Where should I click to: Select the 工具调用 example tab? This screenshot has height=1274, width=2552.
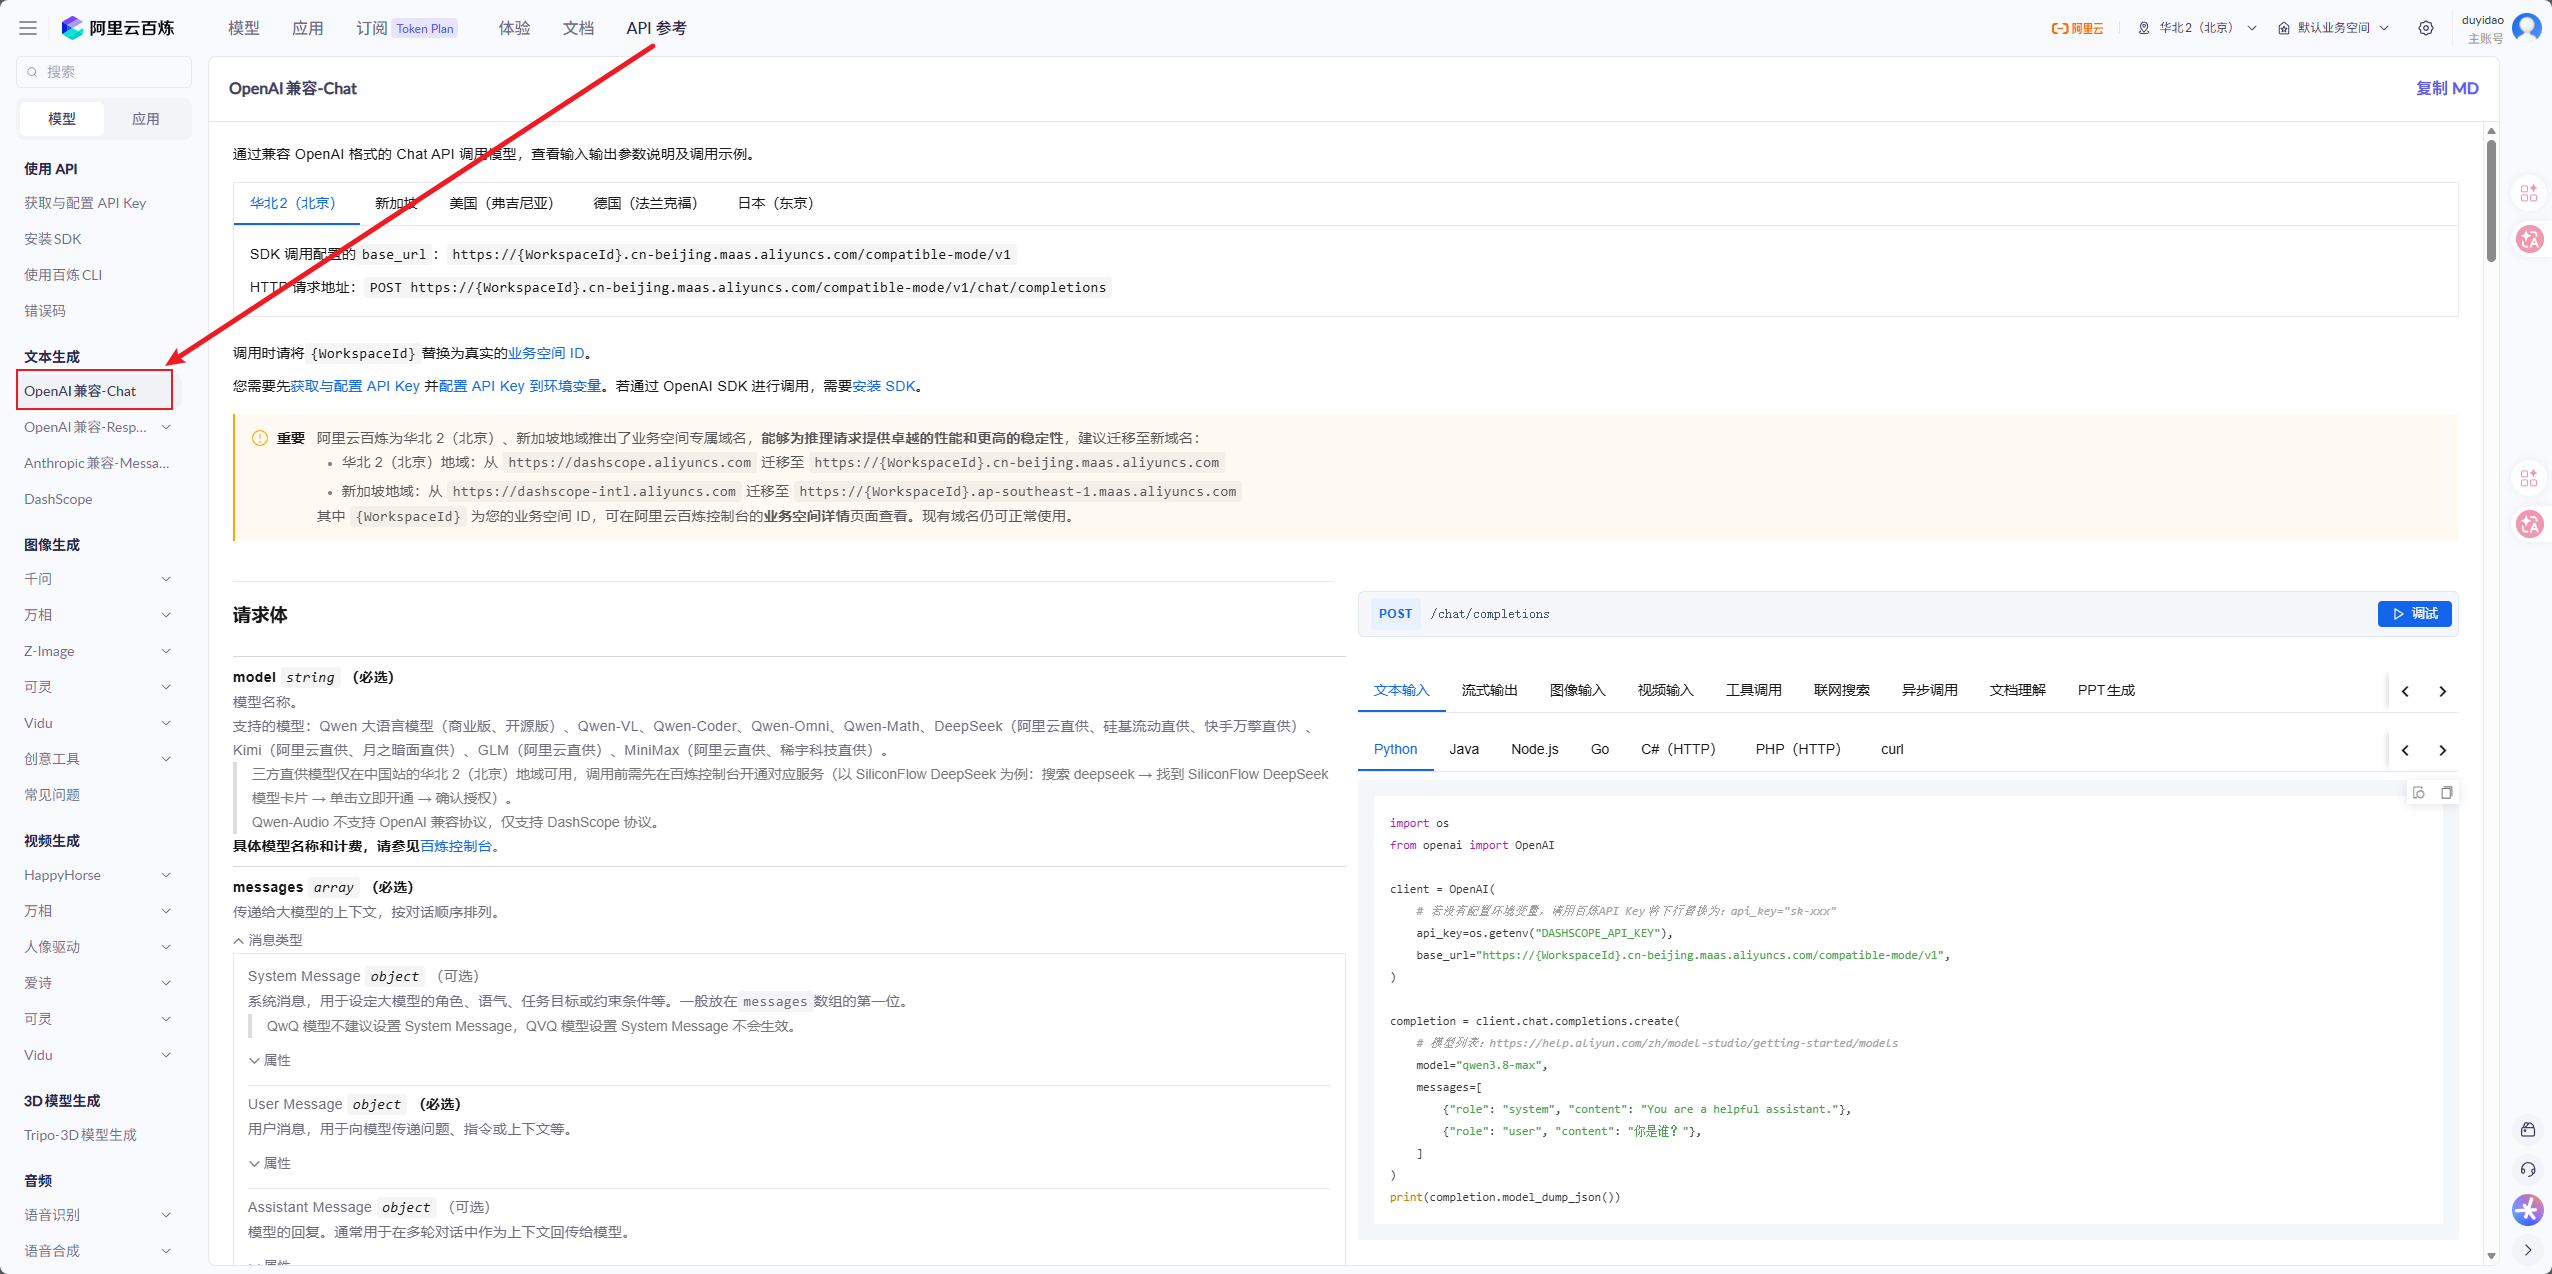click(1754, 690)
